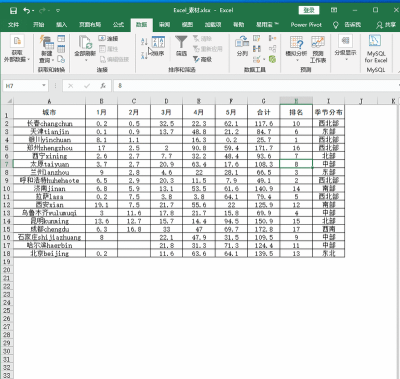Click the 城市 header cell
This screenshot has height=379, width=400.
pos(49,112)
